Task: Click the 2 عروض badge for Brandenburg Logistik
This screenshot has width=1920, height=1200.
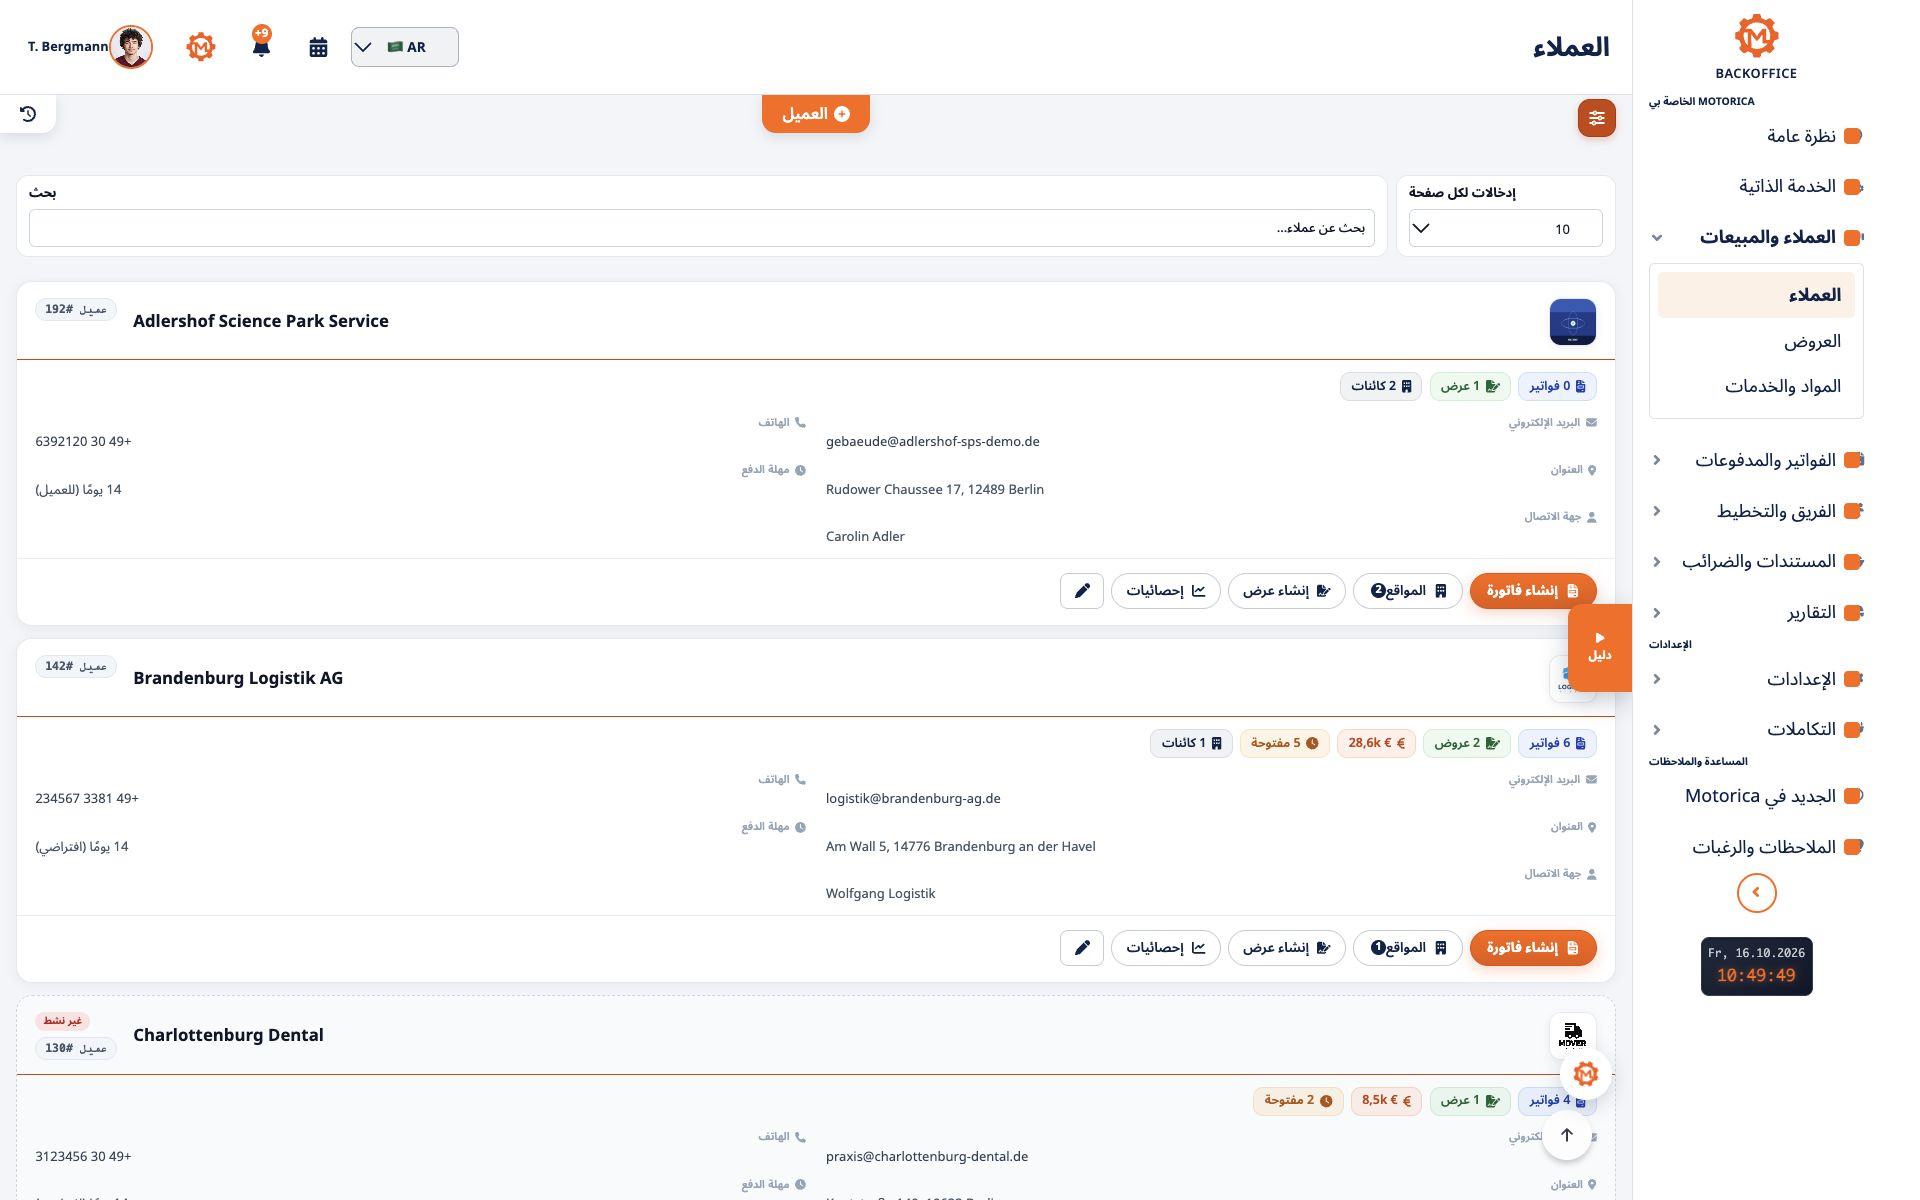Action: click(1466, 743)
